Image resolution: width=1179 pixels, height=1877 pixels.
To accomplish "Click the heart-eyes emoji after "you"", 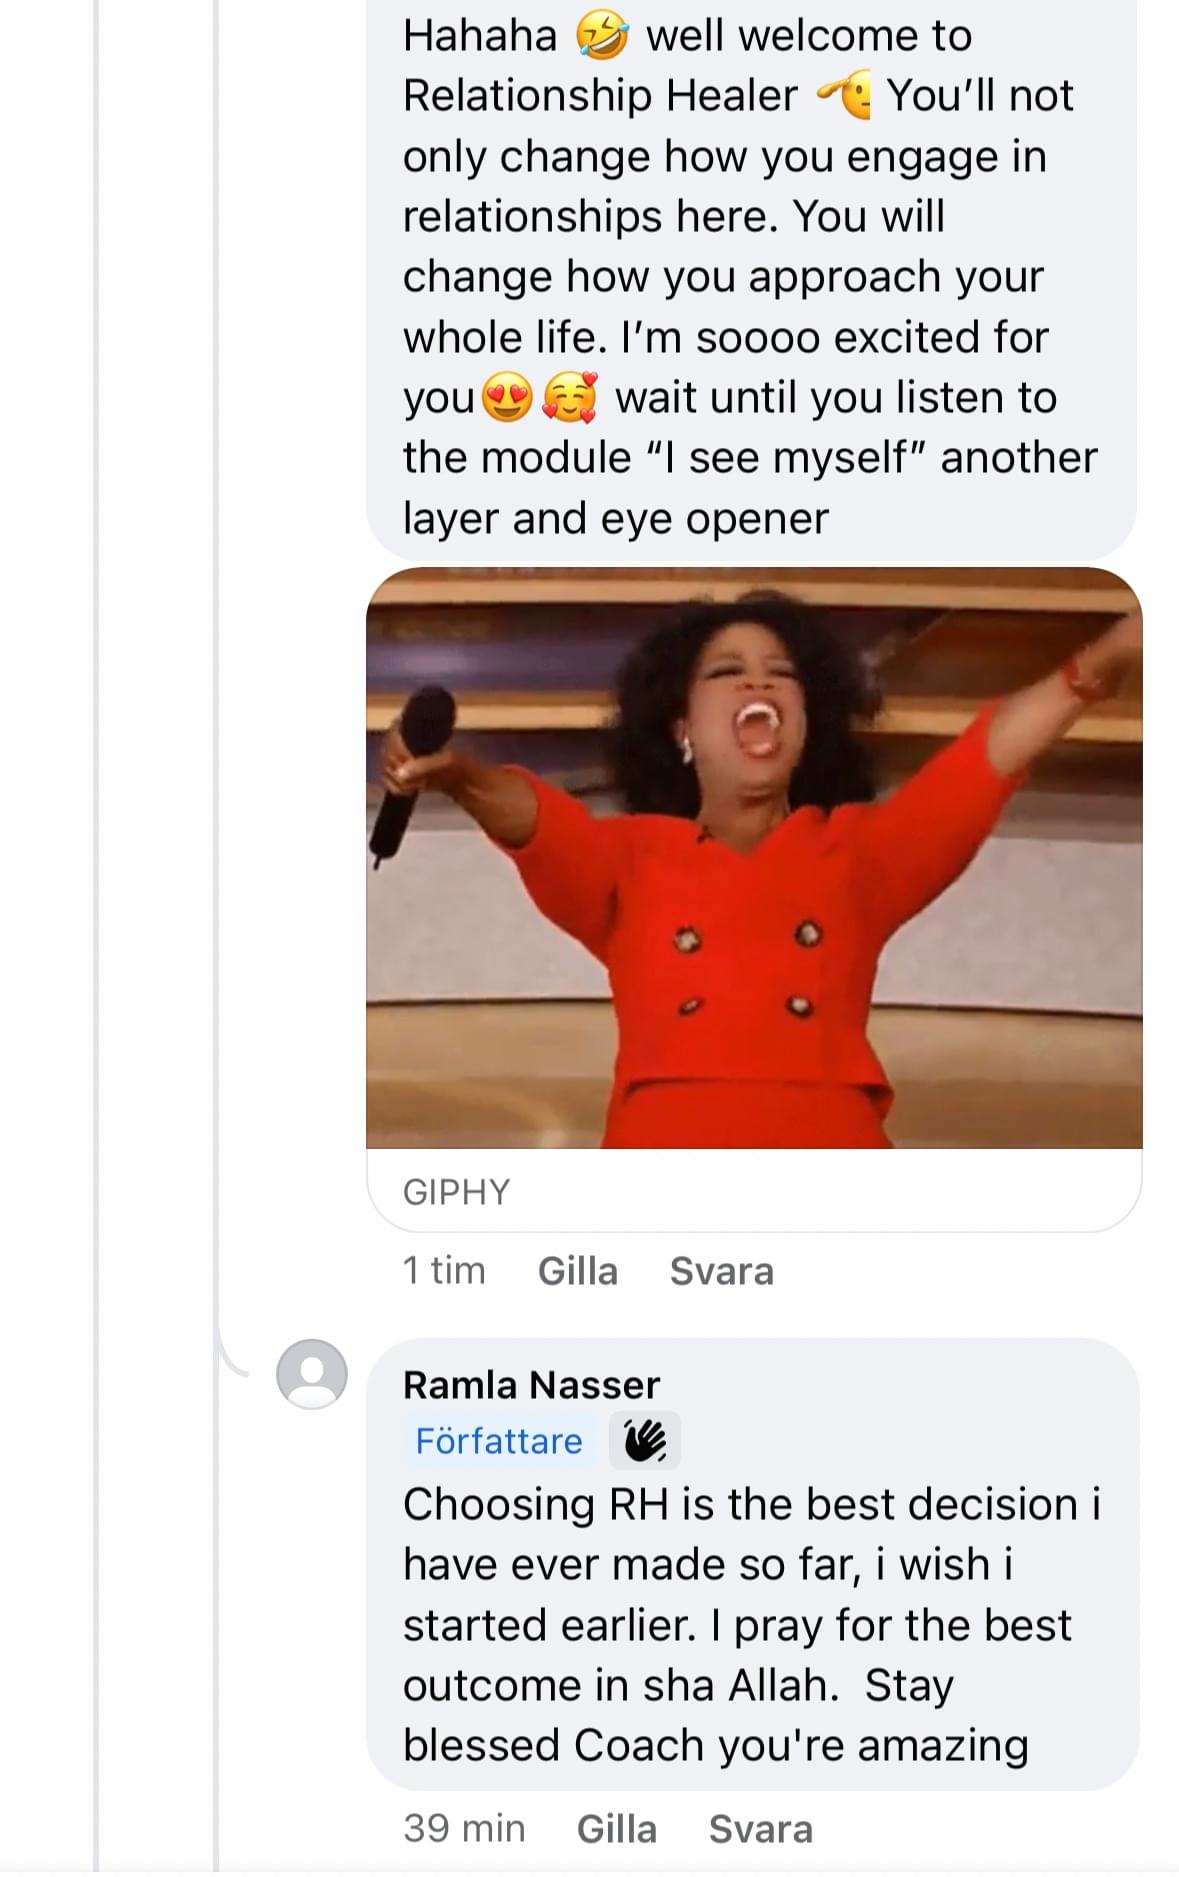I will [x=507, y=398].
